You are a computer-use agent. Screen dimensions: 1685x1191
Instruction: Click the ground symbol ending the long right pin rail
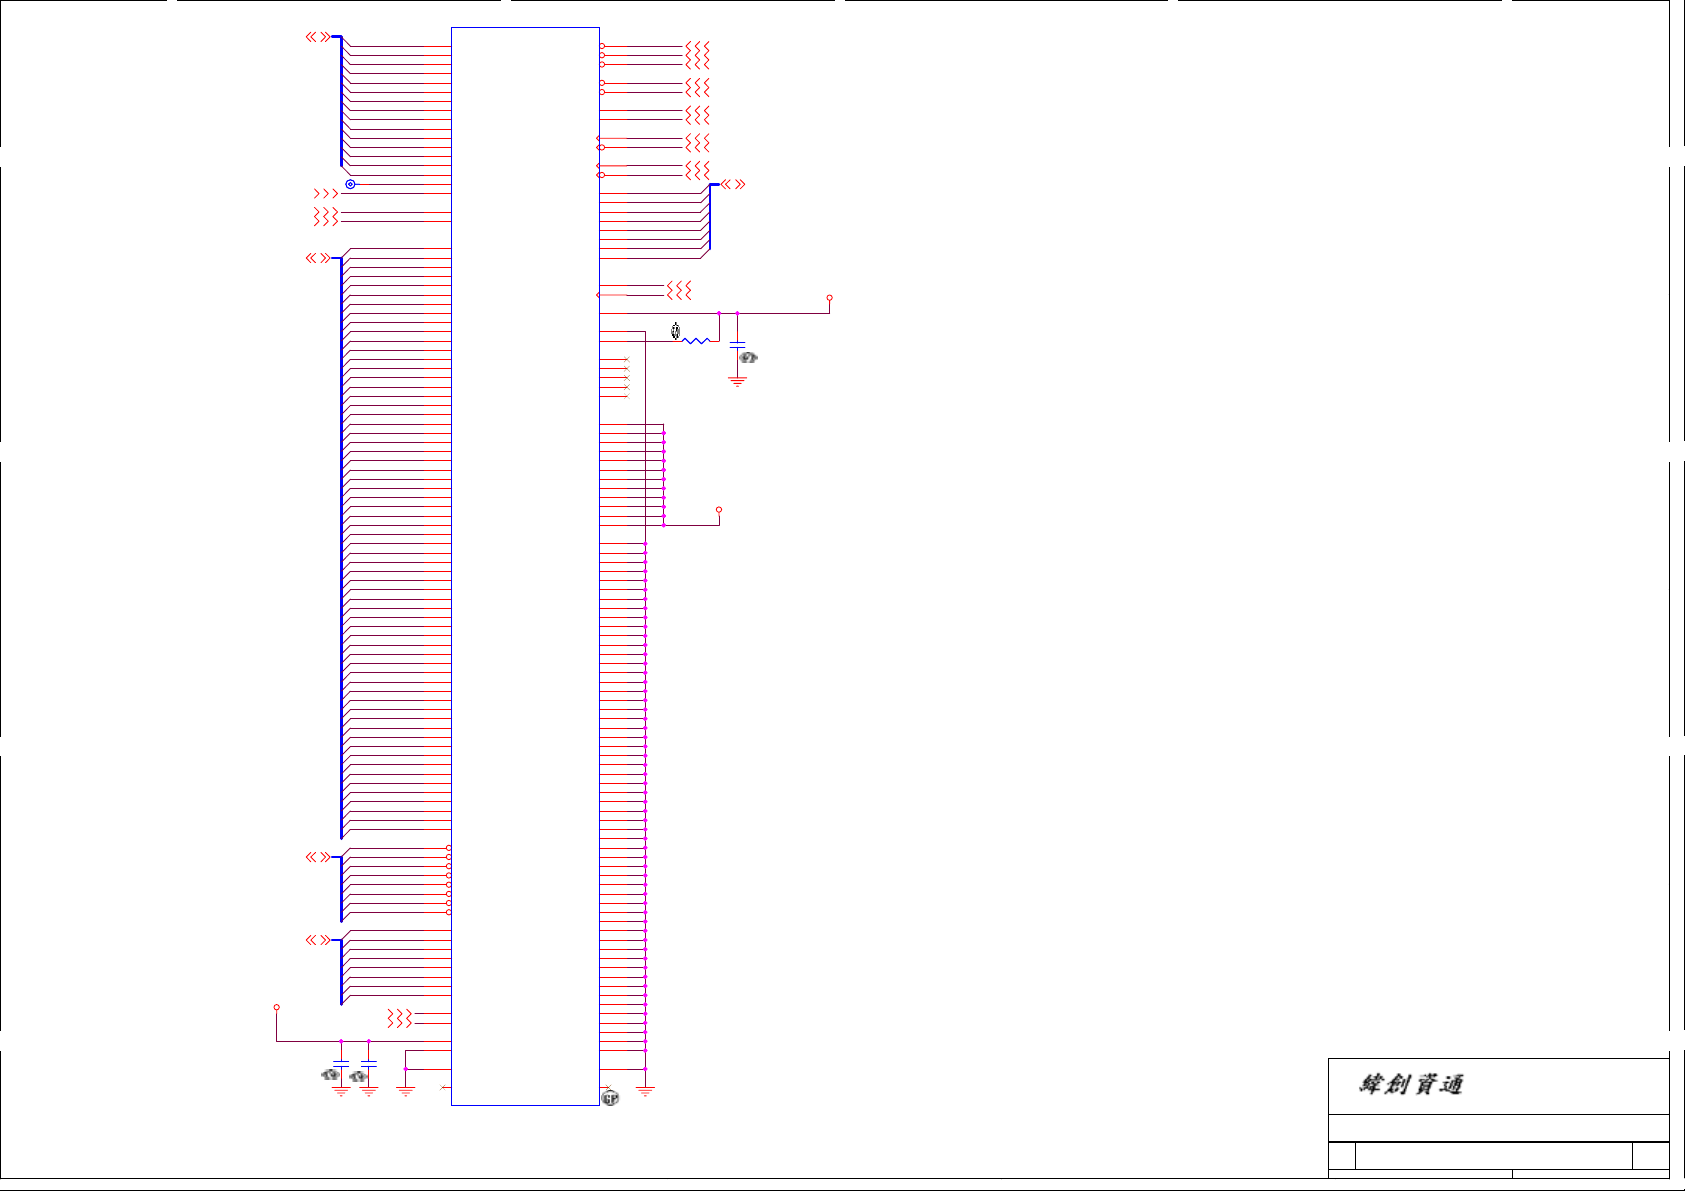645,1092
